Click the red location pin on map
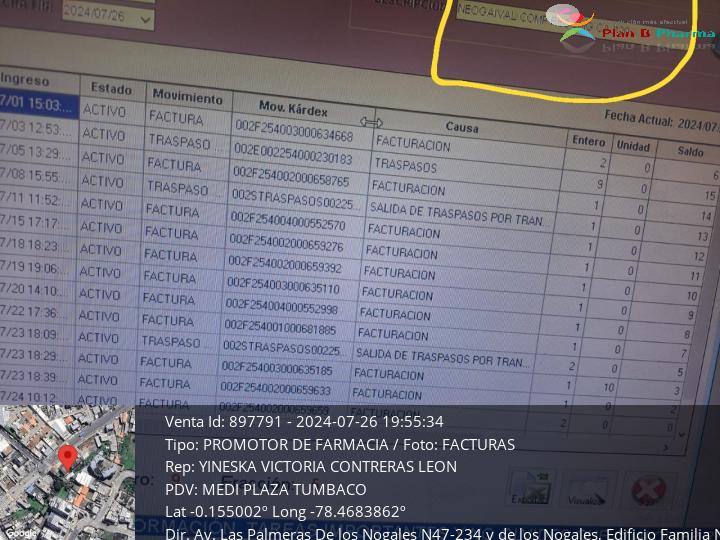 (x=68, y=457)
